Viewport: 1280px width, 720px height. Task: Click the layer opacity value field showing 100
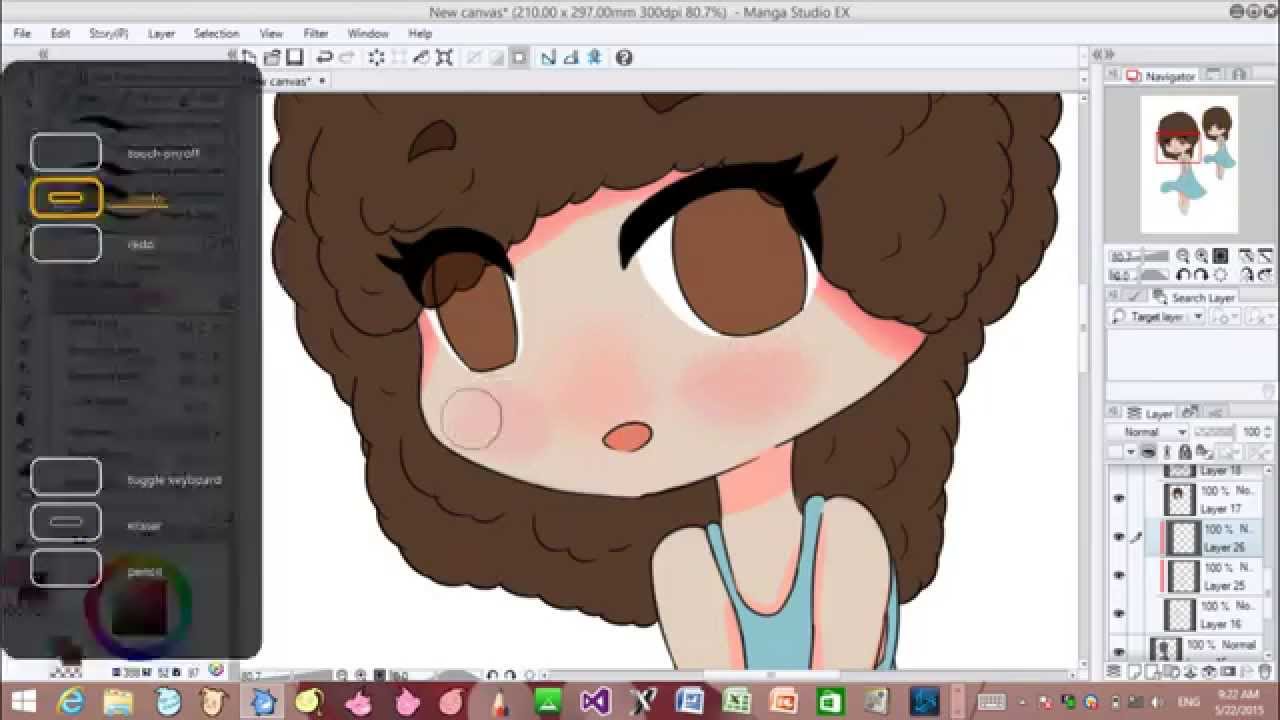pos(1251,432)
